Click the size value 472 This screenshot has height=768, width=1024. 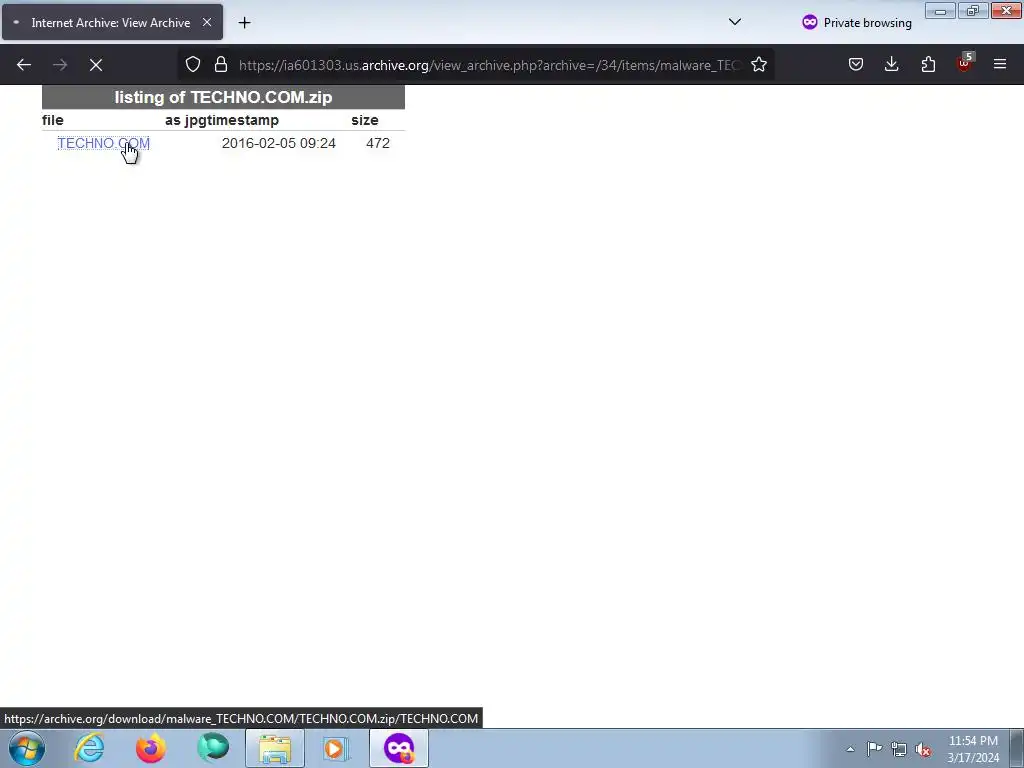point(378,143)
